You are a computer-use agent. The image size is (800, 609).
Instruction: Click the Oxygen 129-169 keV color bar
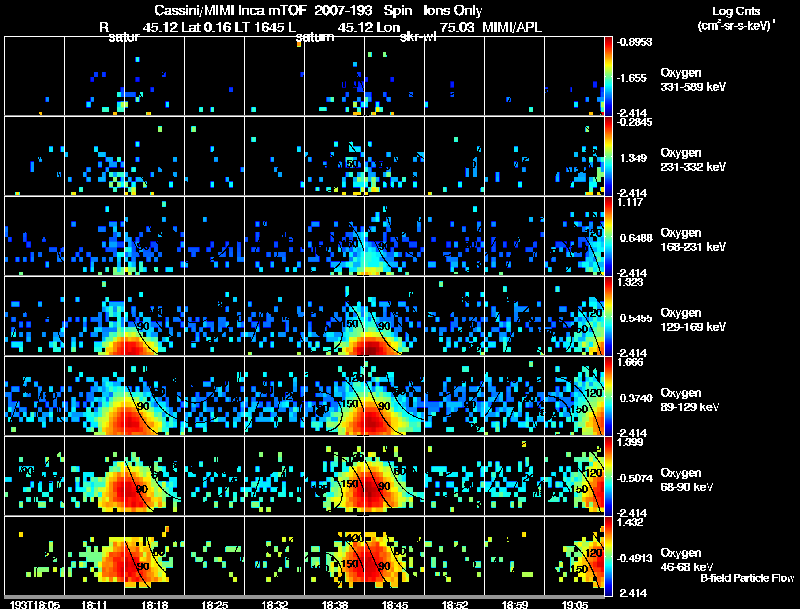coord(608,316)
